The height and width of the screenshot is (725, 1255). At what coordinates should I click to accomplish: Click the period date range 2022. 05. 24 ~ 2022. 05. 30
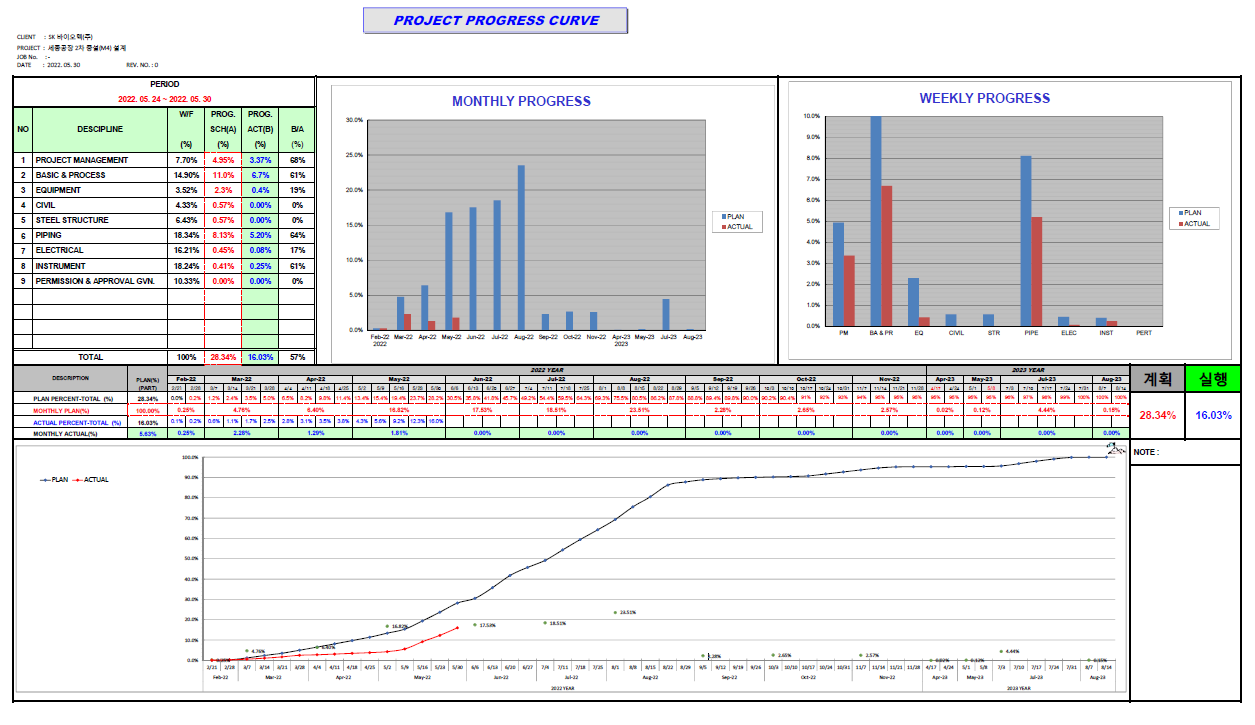[165, 99]
